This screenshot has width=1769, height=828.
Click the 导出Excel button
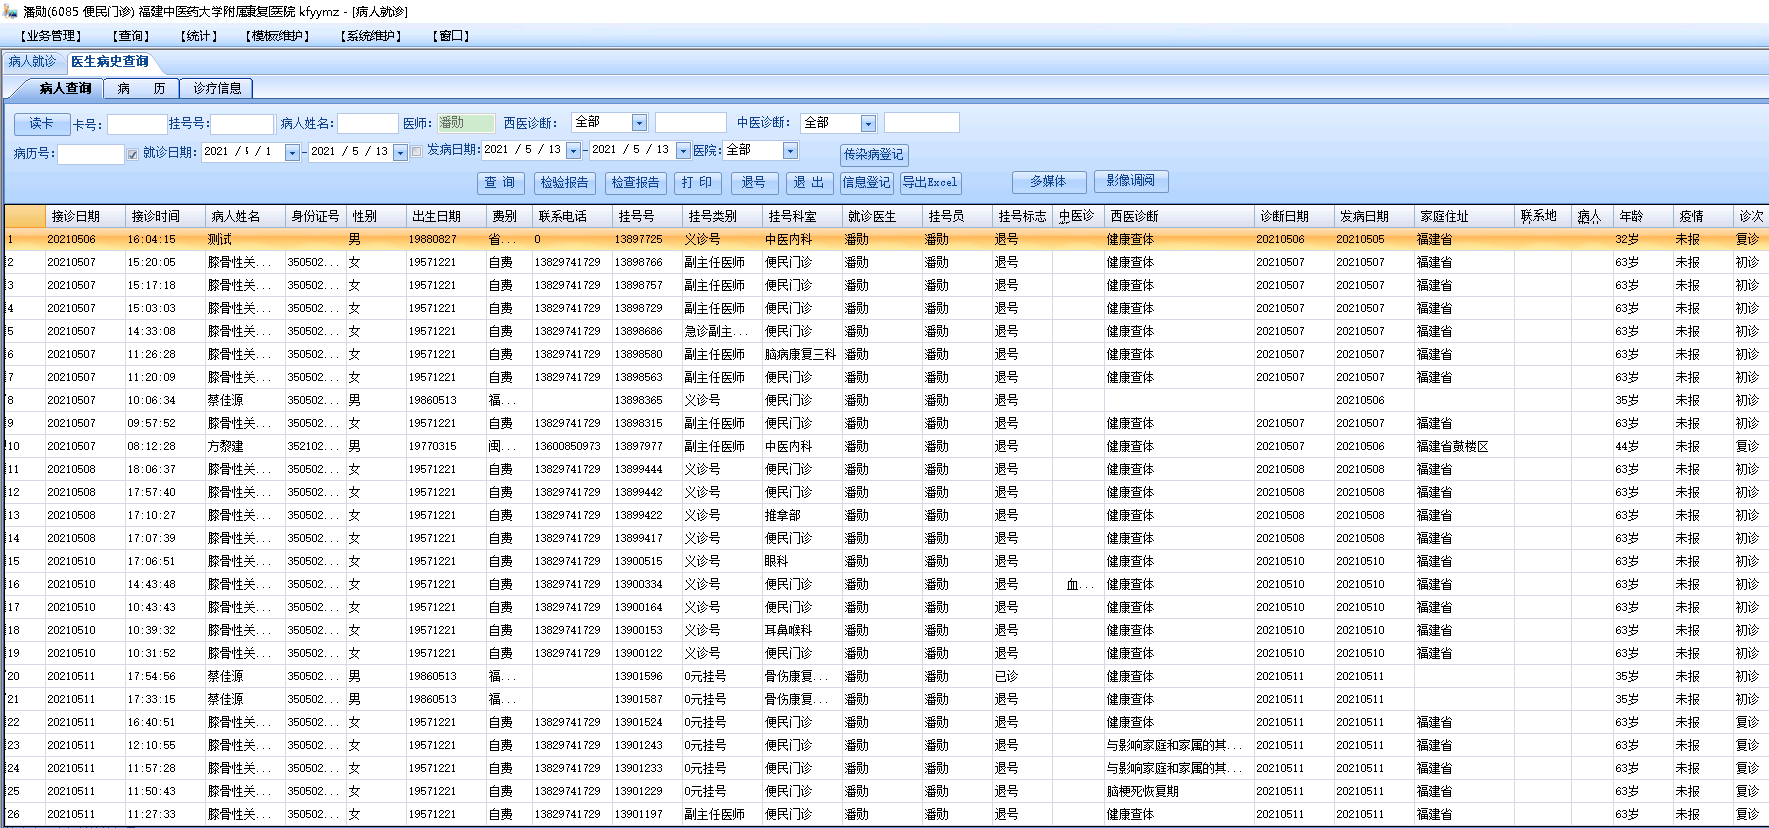[929, 183]
